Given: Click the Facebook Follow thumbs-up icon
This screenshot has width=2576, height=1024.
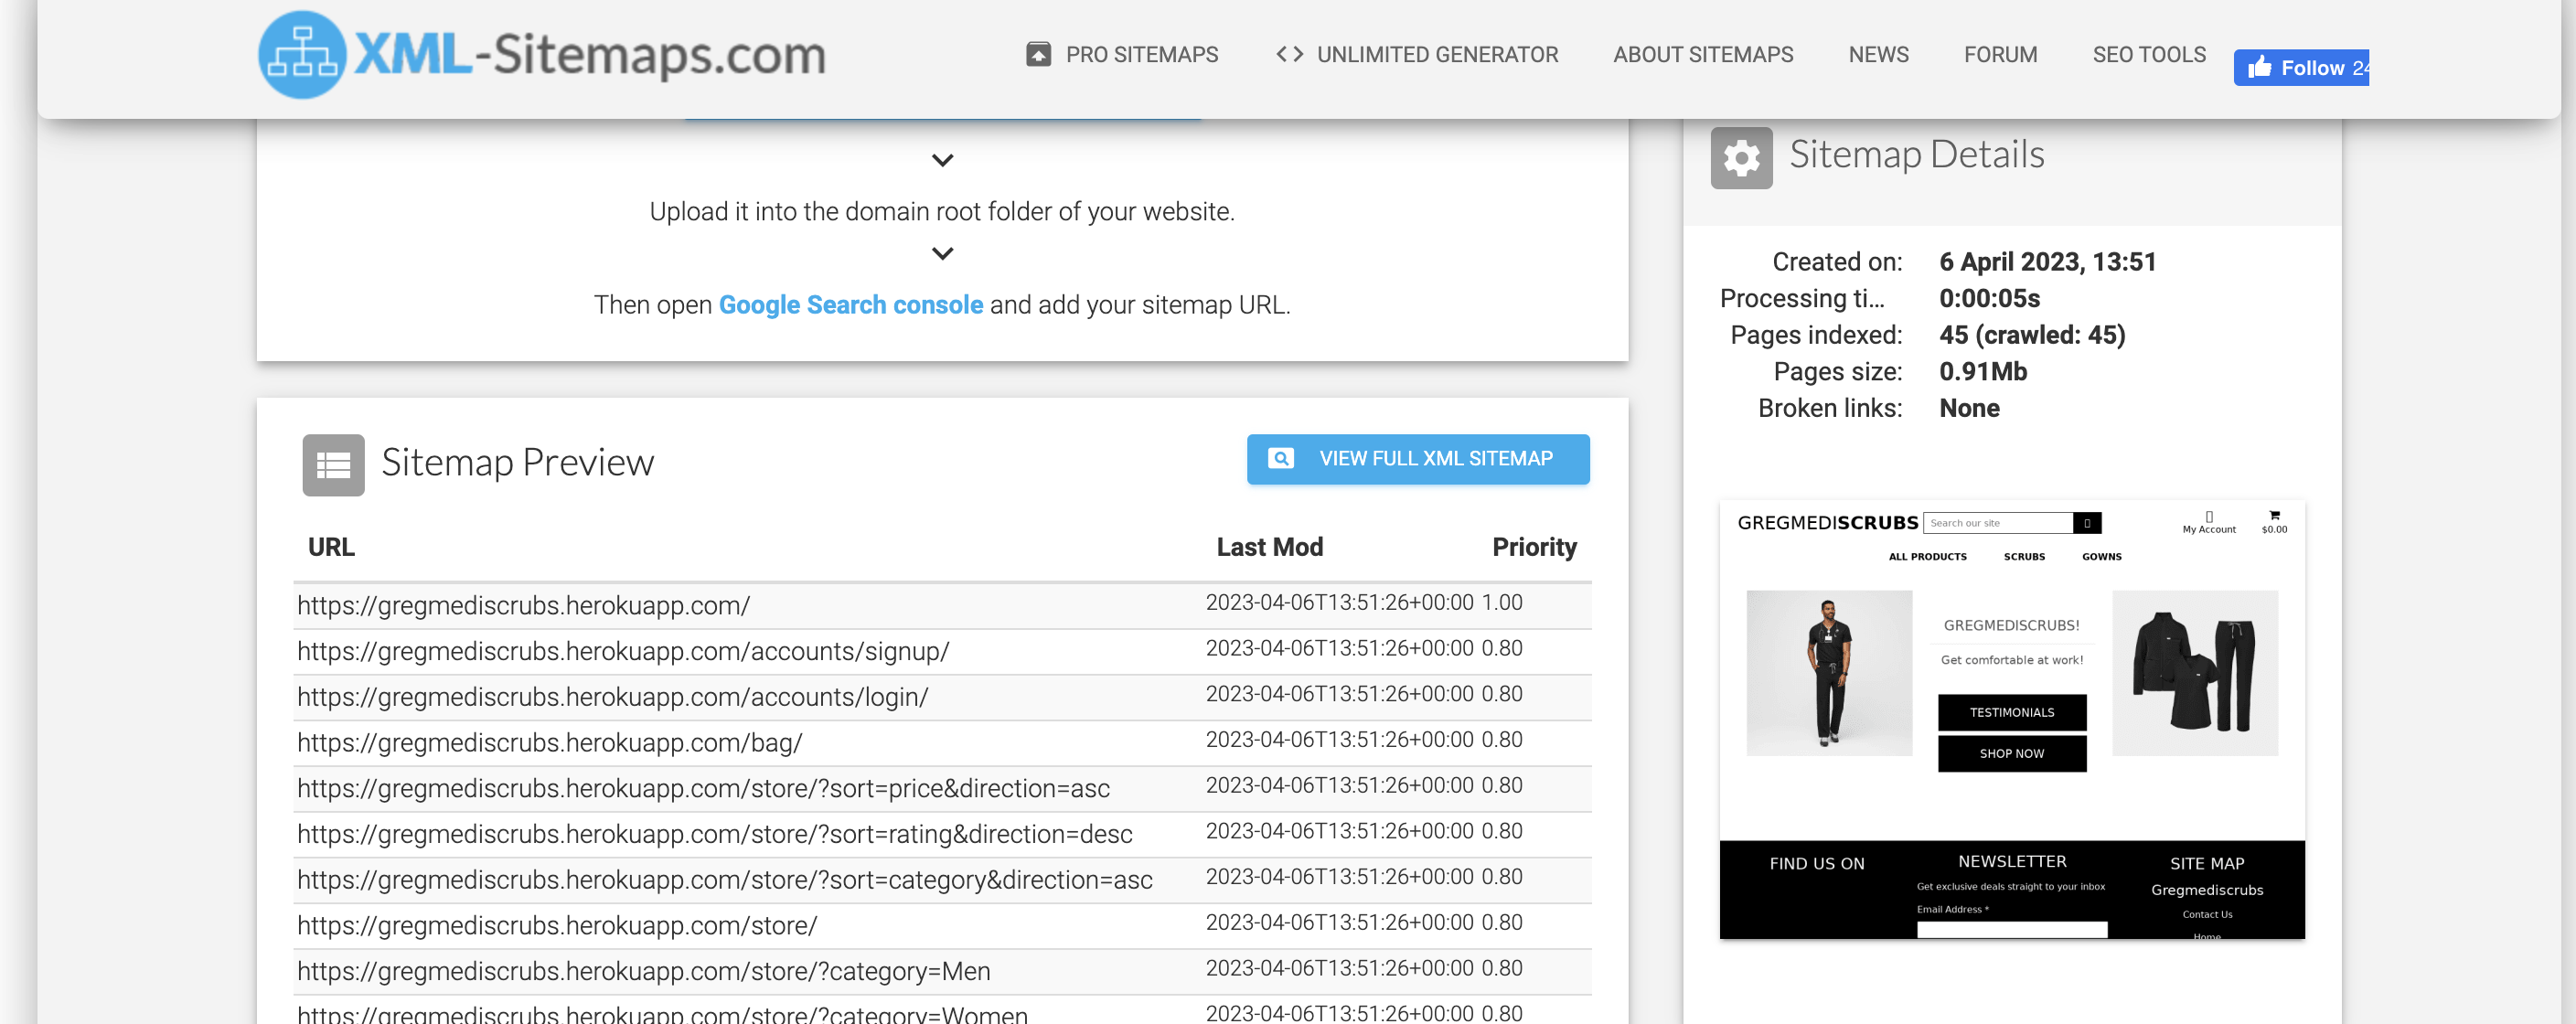Looking at the screenshot, I should (x=2259, y=68).
